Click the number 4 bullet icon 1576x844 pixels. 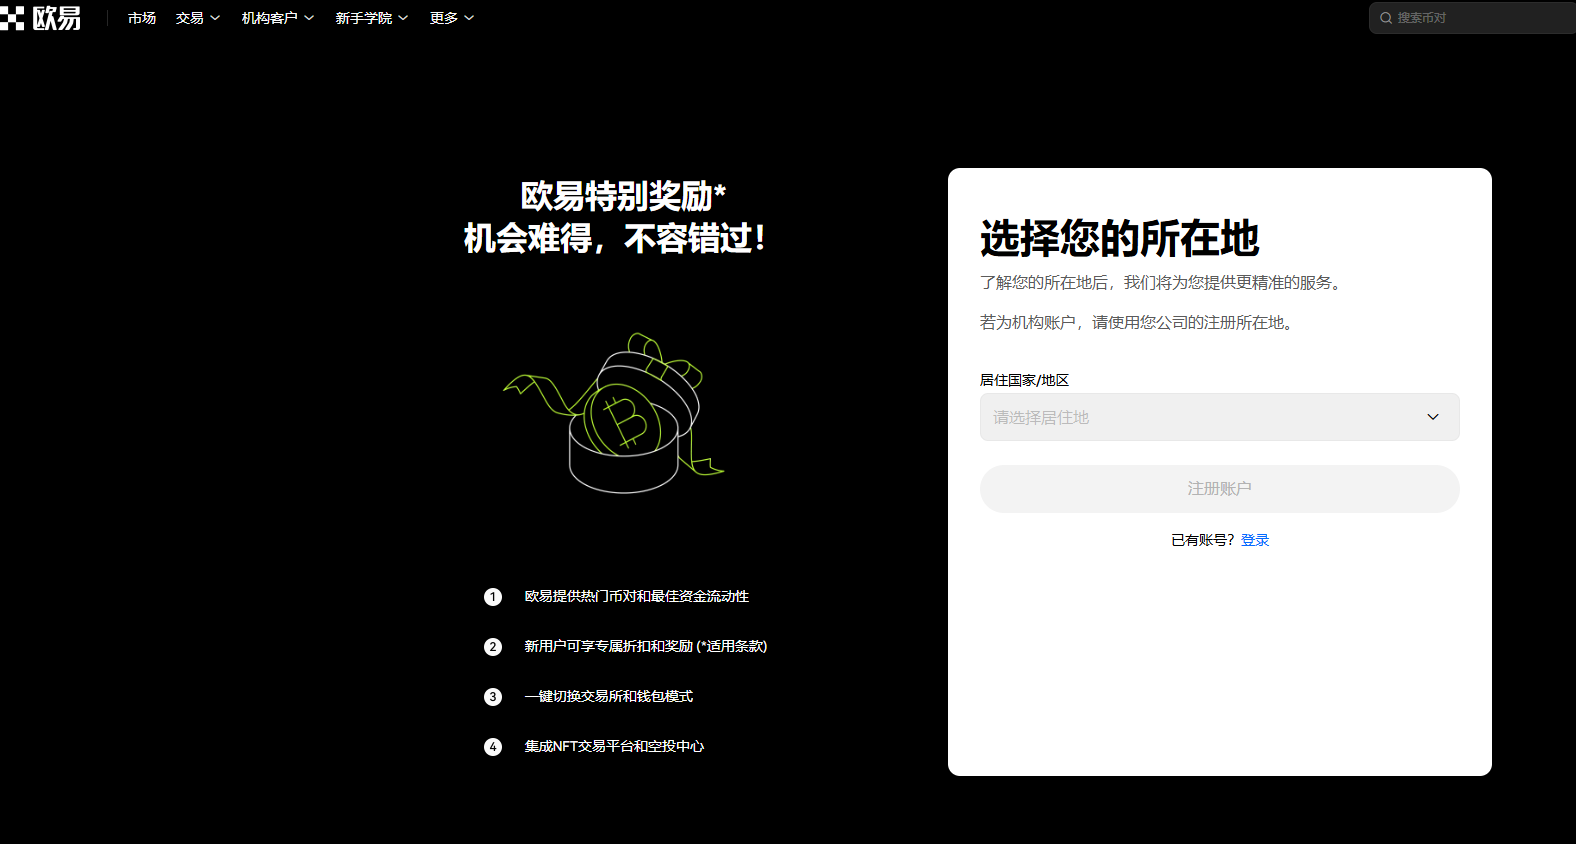(x=493, y=747)
